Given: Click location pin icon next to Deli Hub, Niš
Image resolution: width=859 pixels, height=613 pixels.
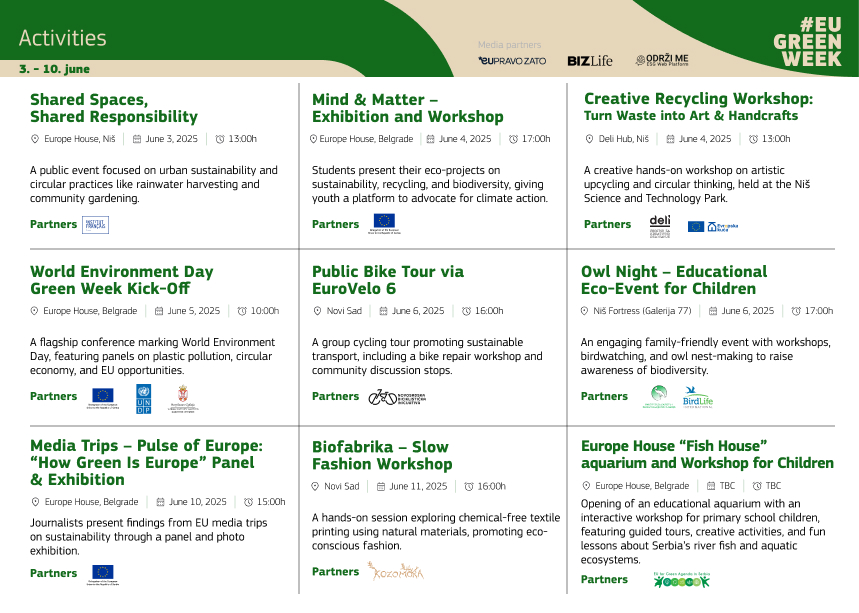Looking at the screenshot, I should [589, 139].
